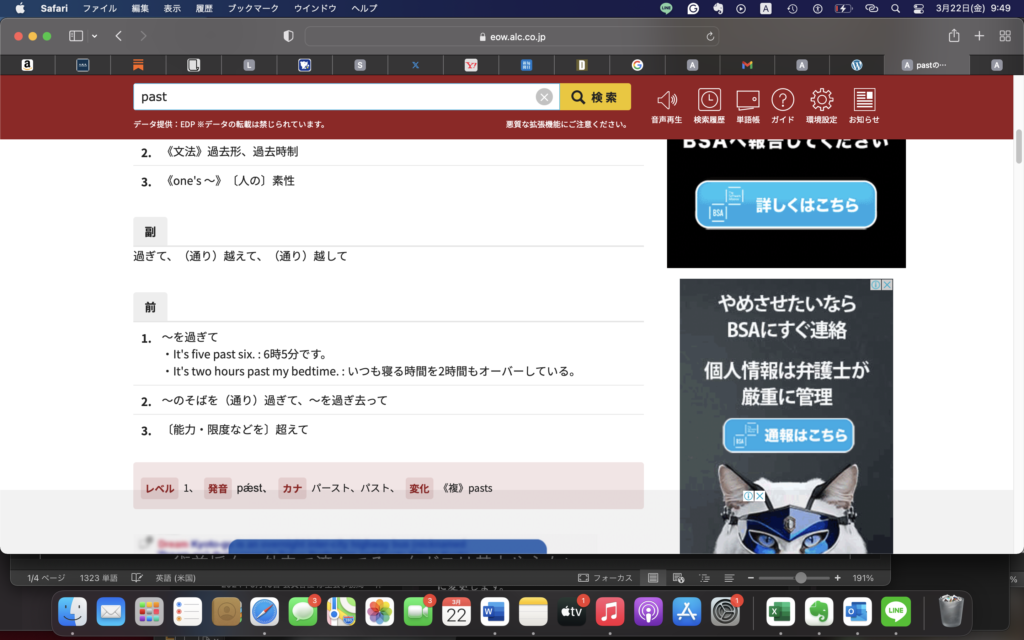1024x640 pixels.
Task: Click the Word zoom slider handle
Action: click(x=800, y=578)
